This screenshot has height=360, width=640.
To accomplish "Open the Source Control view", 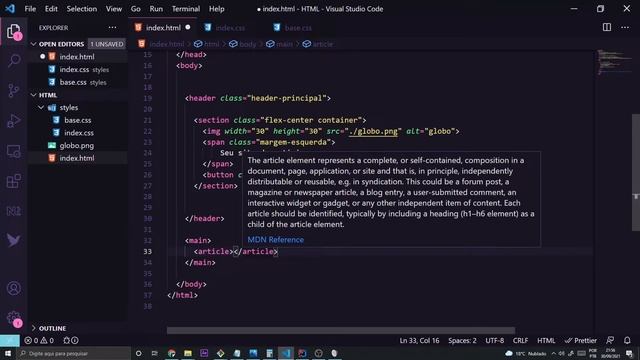I will click(x=13, y=90).
